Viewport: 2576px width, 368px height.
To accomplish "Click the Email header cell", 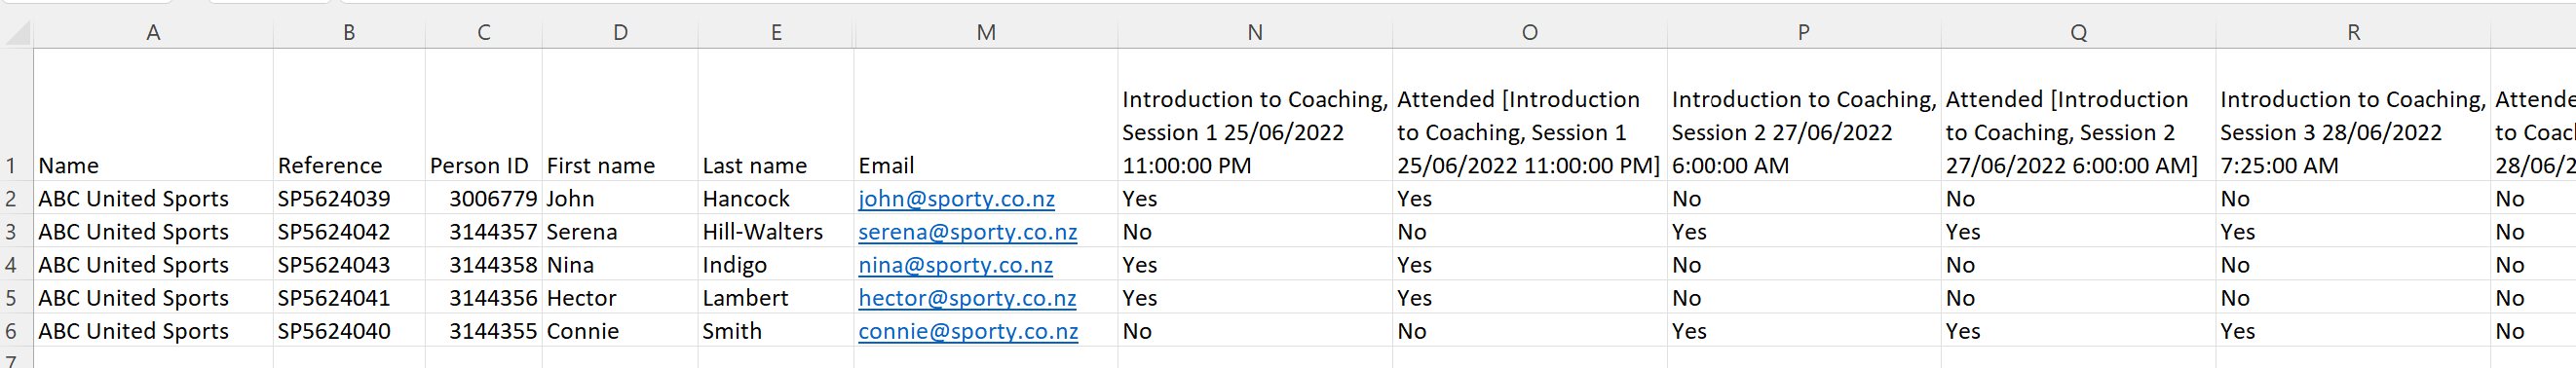I will (986, 115).
